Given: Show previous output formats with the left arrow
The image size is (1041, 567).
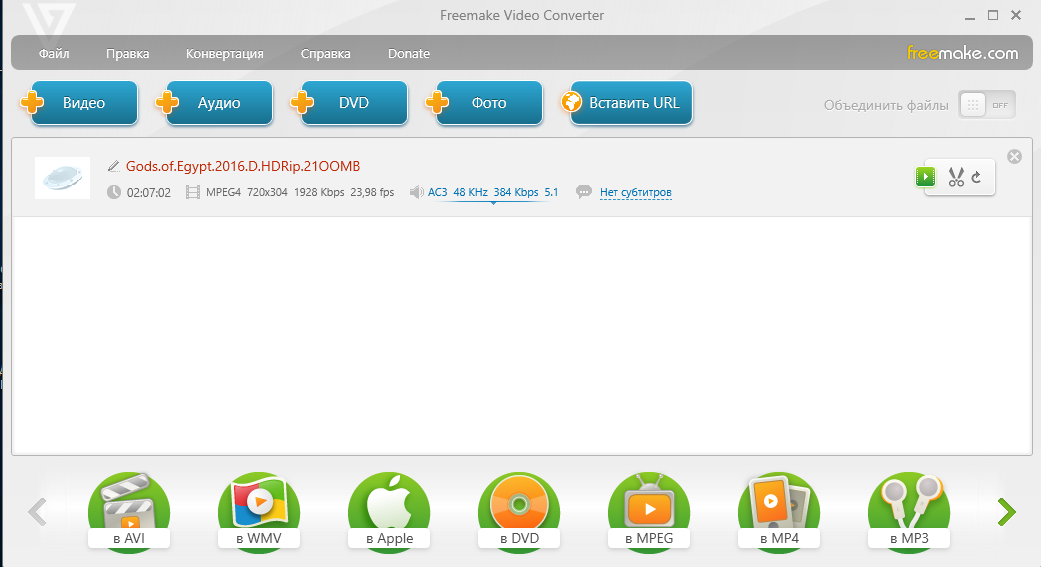Looking at the screenshot, I should click(37, 512).
